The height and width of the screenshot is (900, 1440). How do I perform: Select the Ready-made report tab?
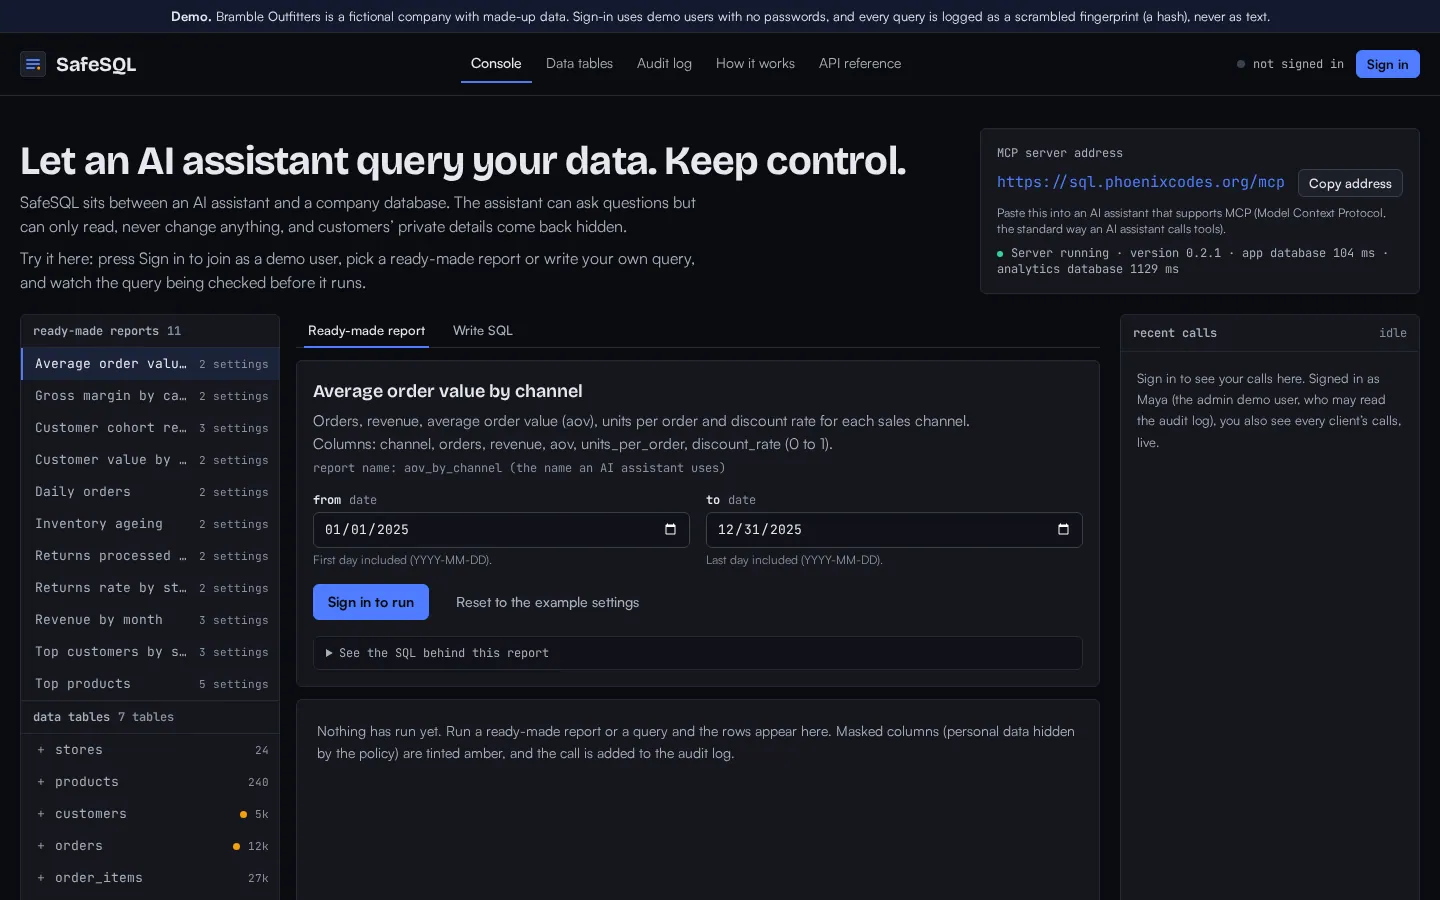(366, 331)
